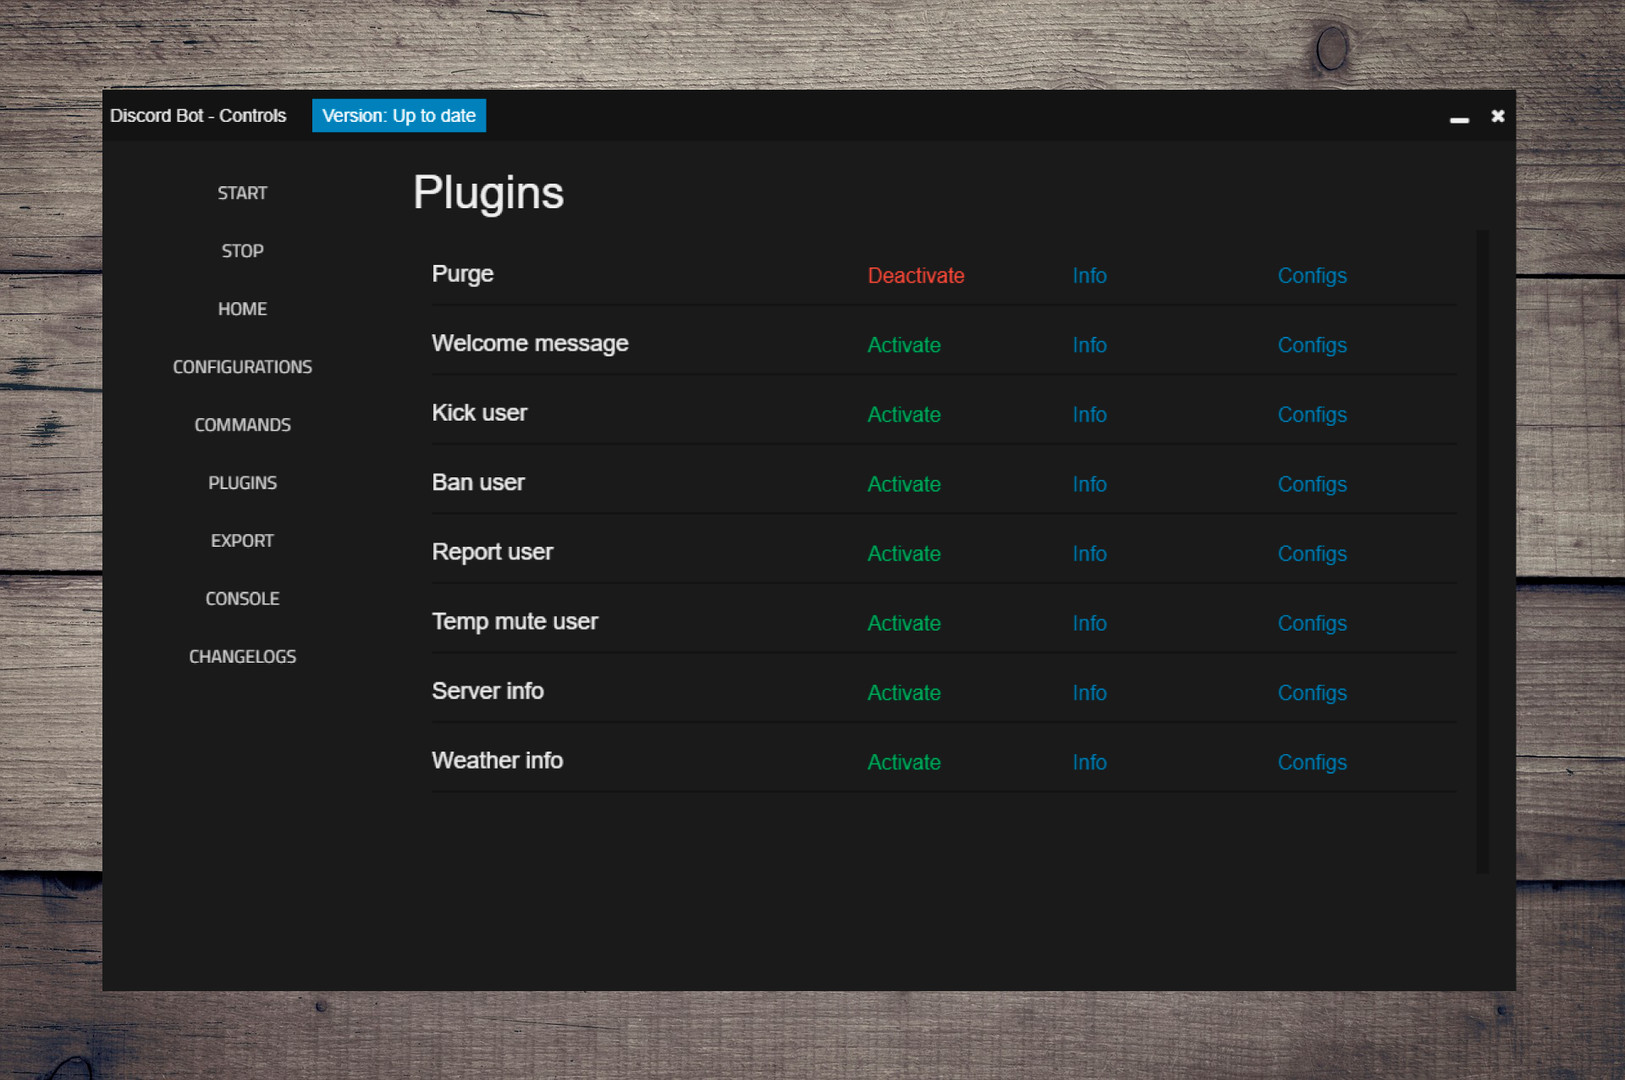Screen dimensions: 1625x1080
Task: Activate the Kick user plugin
Action: click(903, 415)
